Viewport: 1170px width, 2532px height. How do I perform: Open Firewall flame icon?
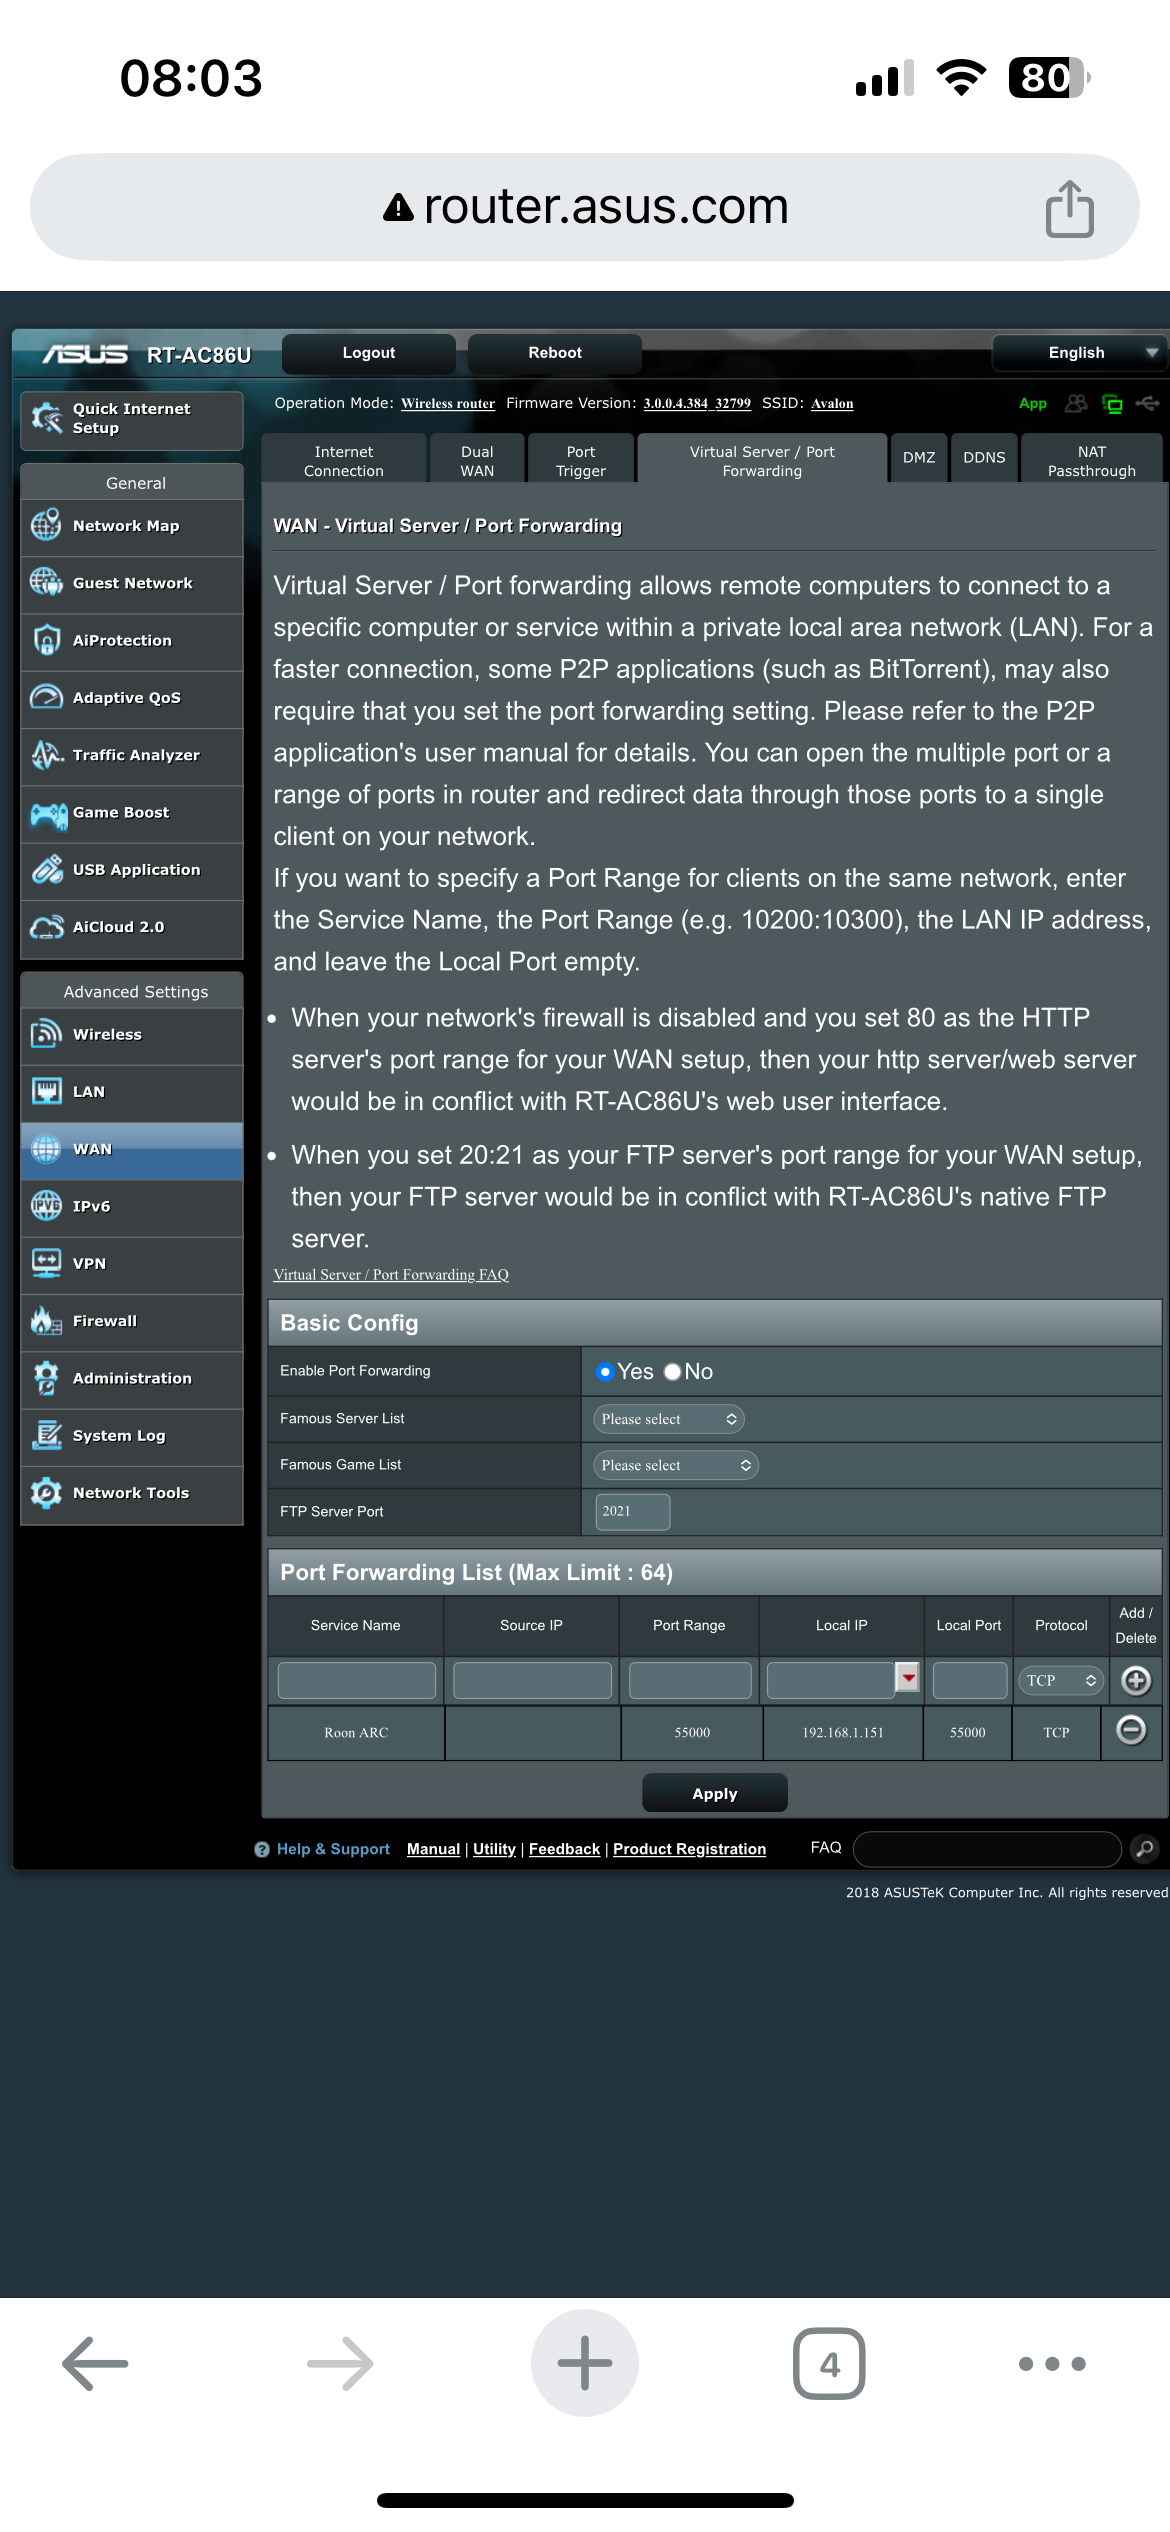point(46,1321)
